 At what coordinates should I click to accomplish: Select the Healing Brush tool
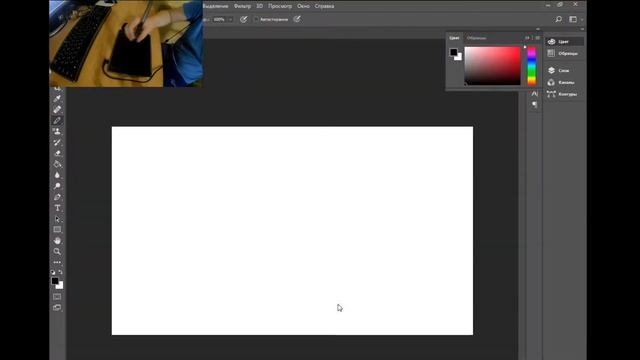57,109
